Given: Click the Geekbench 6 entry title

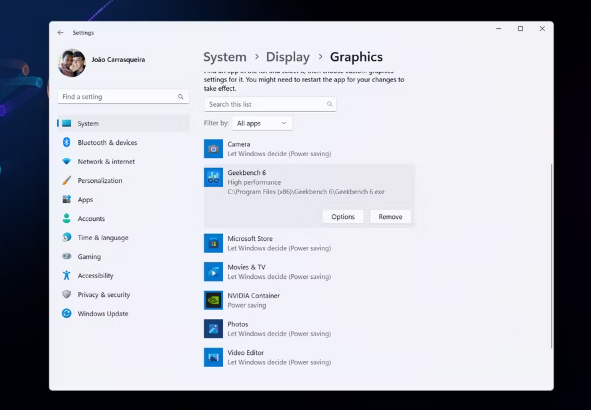Looking at the screenshot, I should [x=247, y=173].
